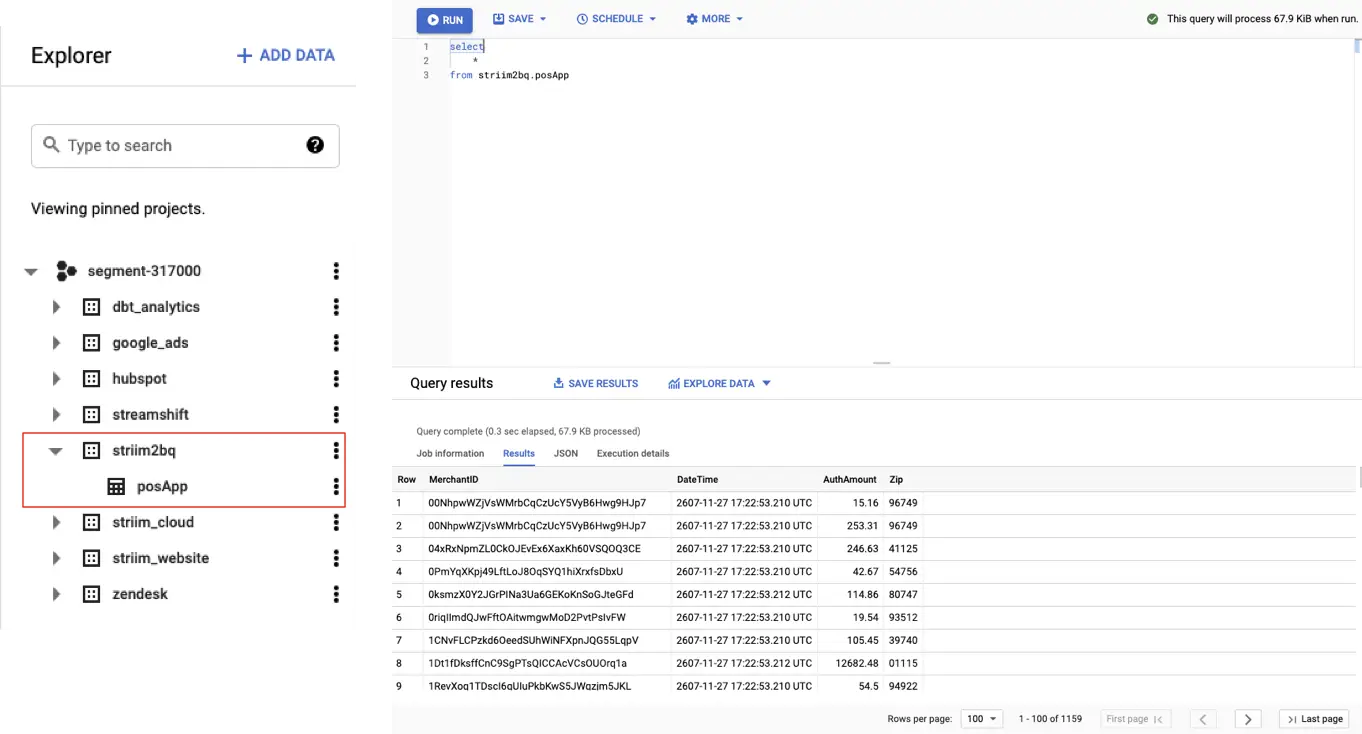Click the posApp table icon
The width and height of the screenshot is (1362, 734).
pos(116,487)
